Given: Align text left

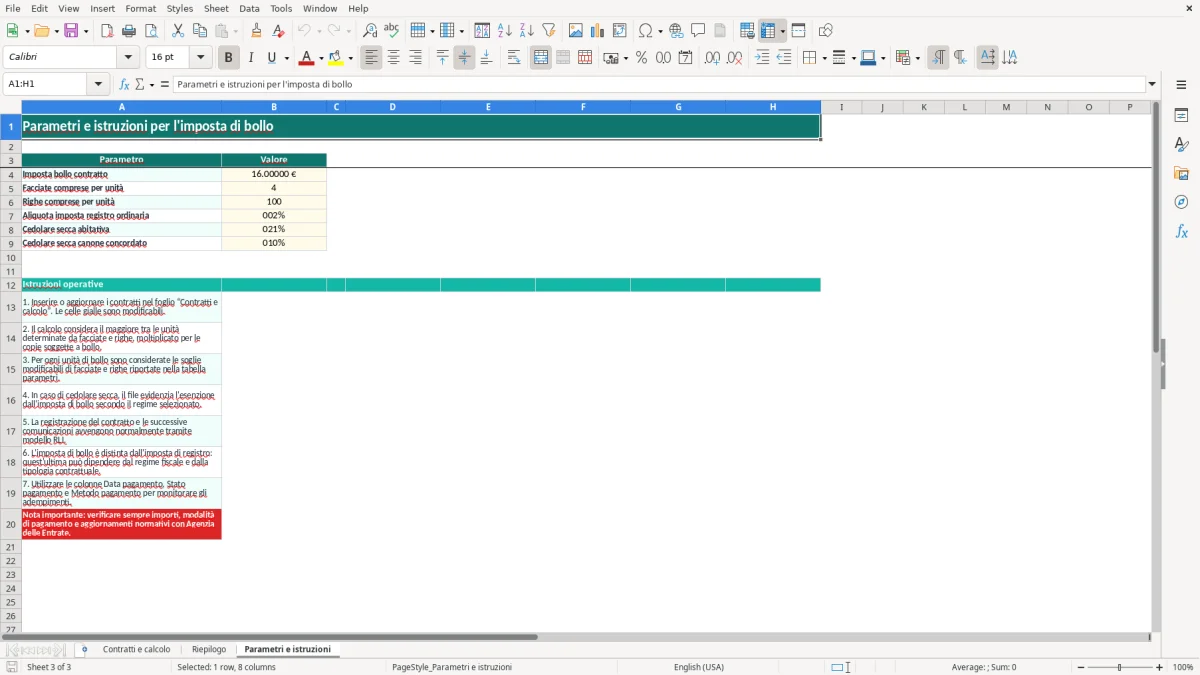Looking at the screenshot, I should point(372,58).
